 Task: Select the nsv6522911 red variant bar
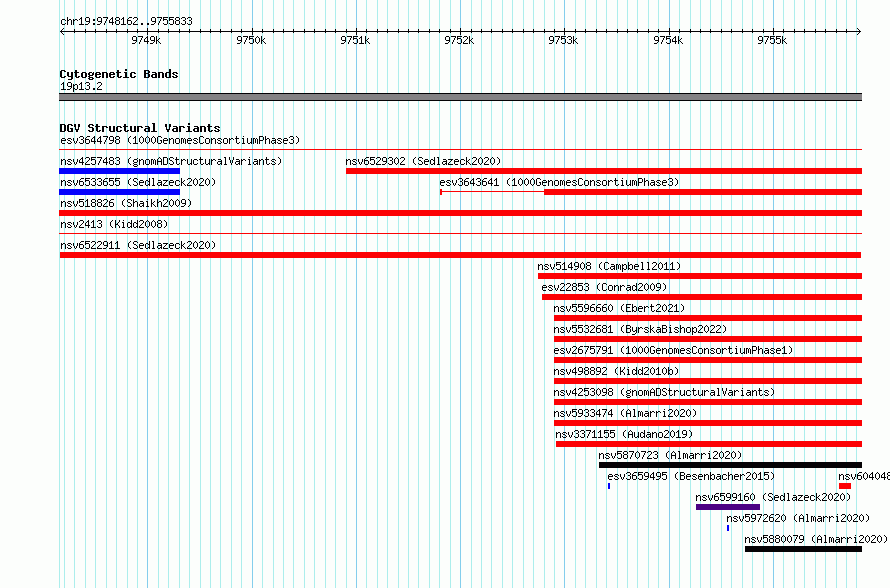tap(460, 255)
